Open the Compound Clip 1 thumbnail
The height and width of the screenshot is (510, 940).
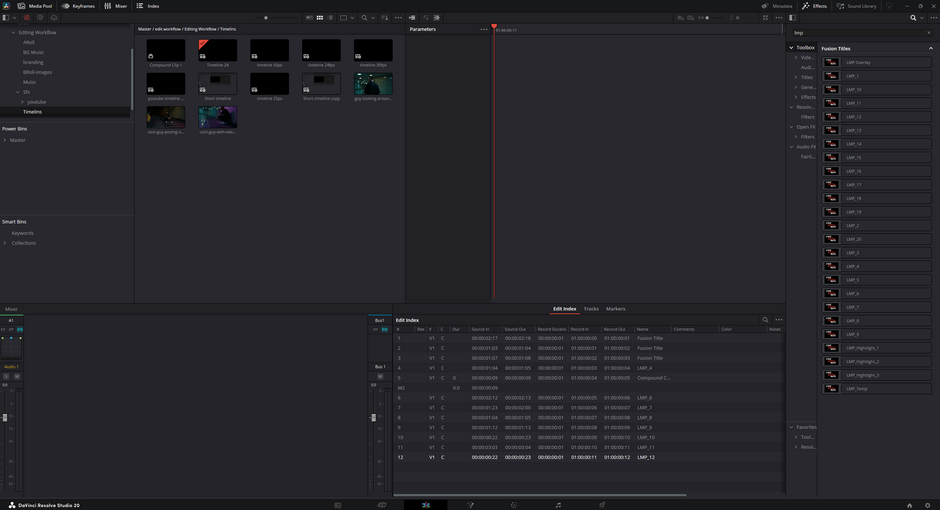pos(166,50)
